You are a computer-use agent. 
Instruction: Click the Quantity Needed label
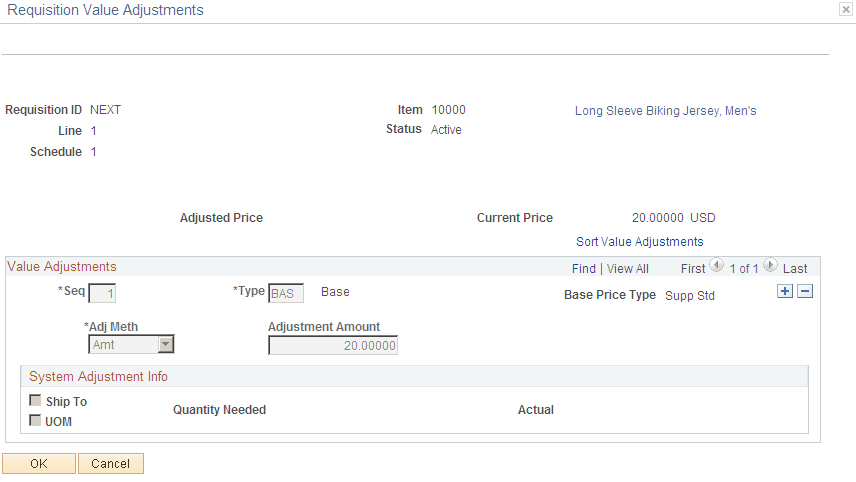click(219, 410)
